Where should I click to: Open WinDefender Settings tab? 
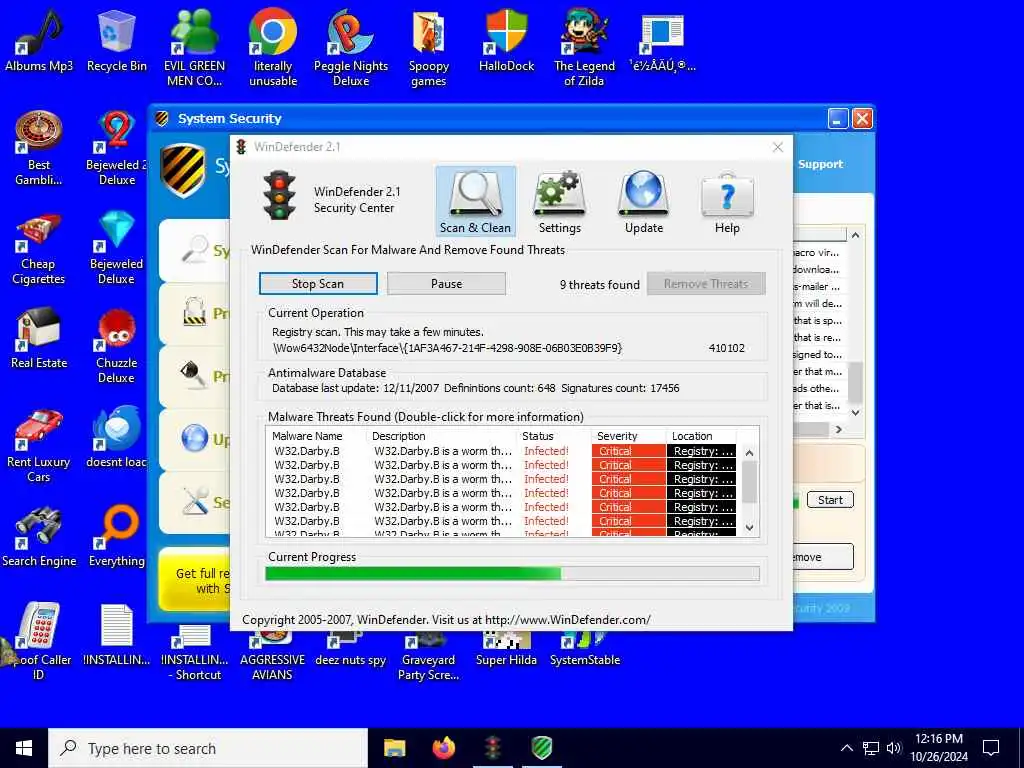(559, 201)
